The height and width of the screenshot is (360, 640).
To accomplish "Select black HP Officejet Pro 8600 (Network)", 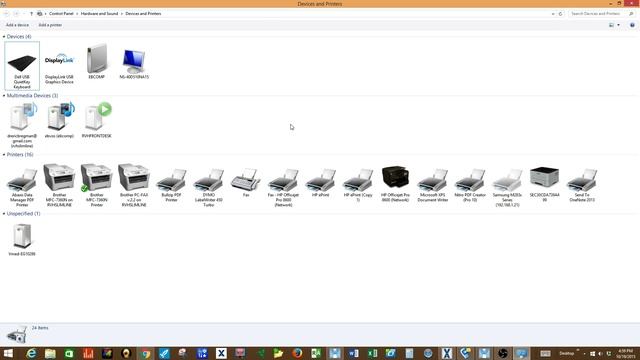I will [x=395, y=184].
